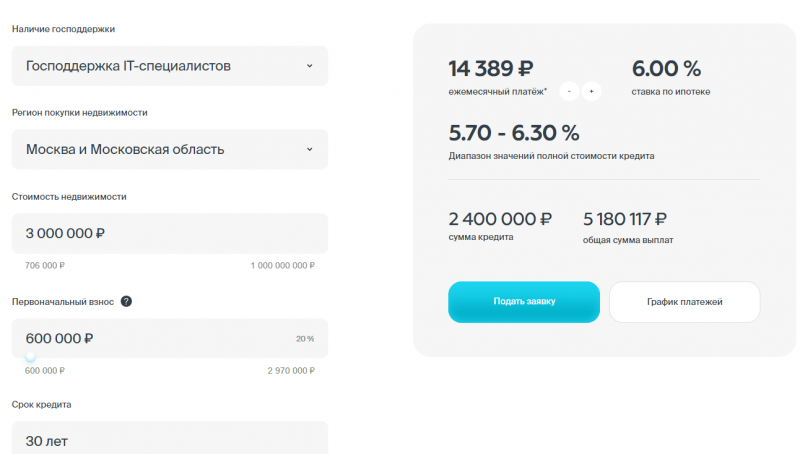Open the Господдержка IT-специалистов dropdown
The image size is (800, 454).
coord(169,66)
